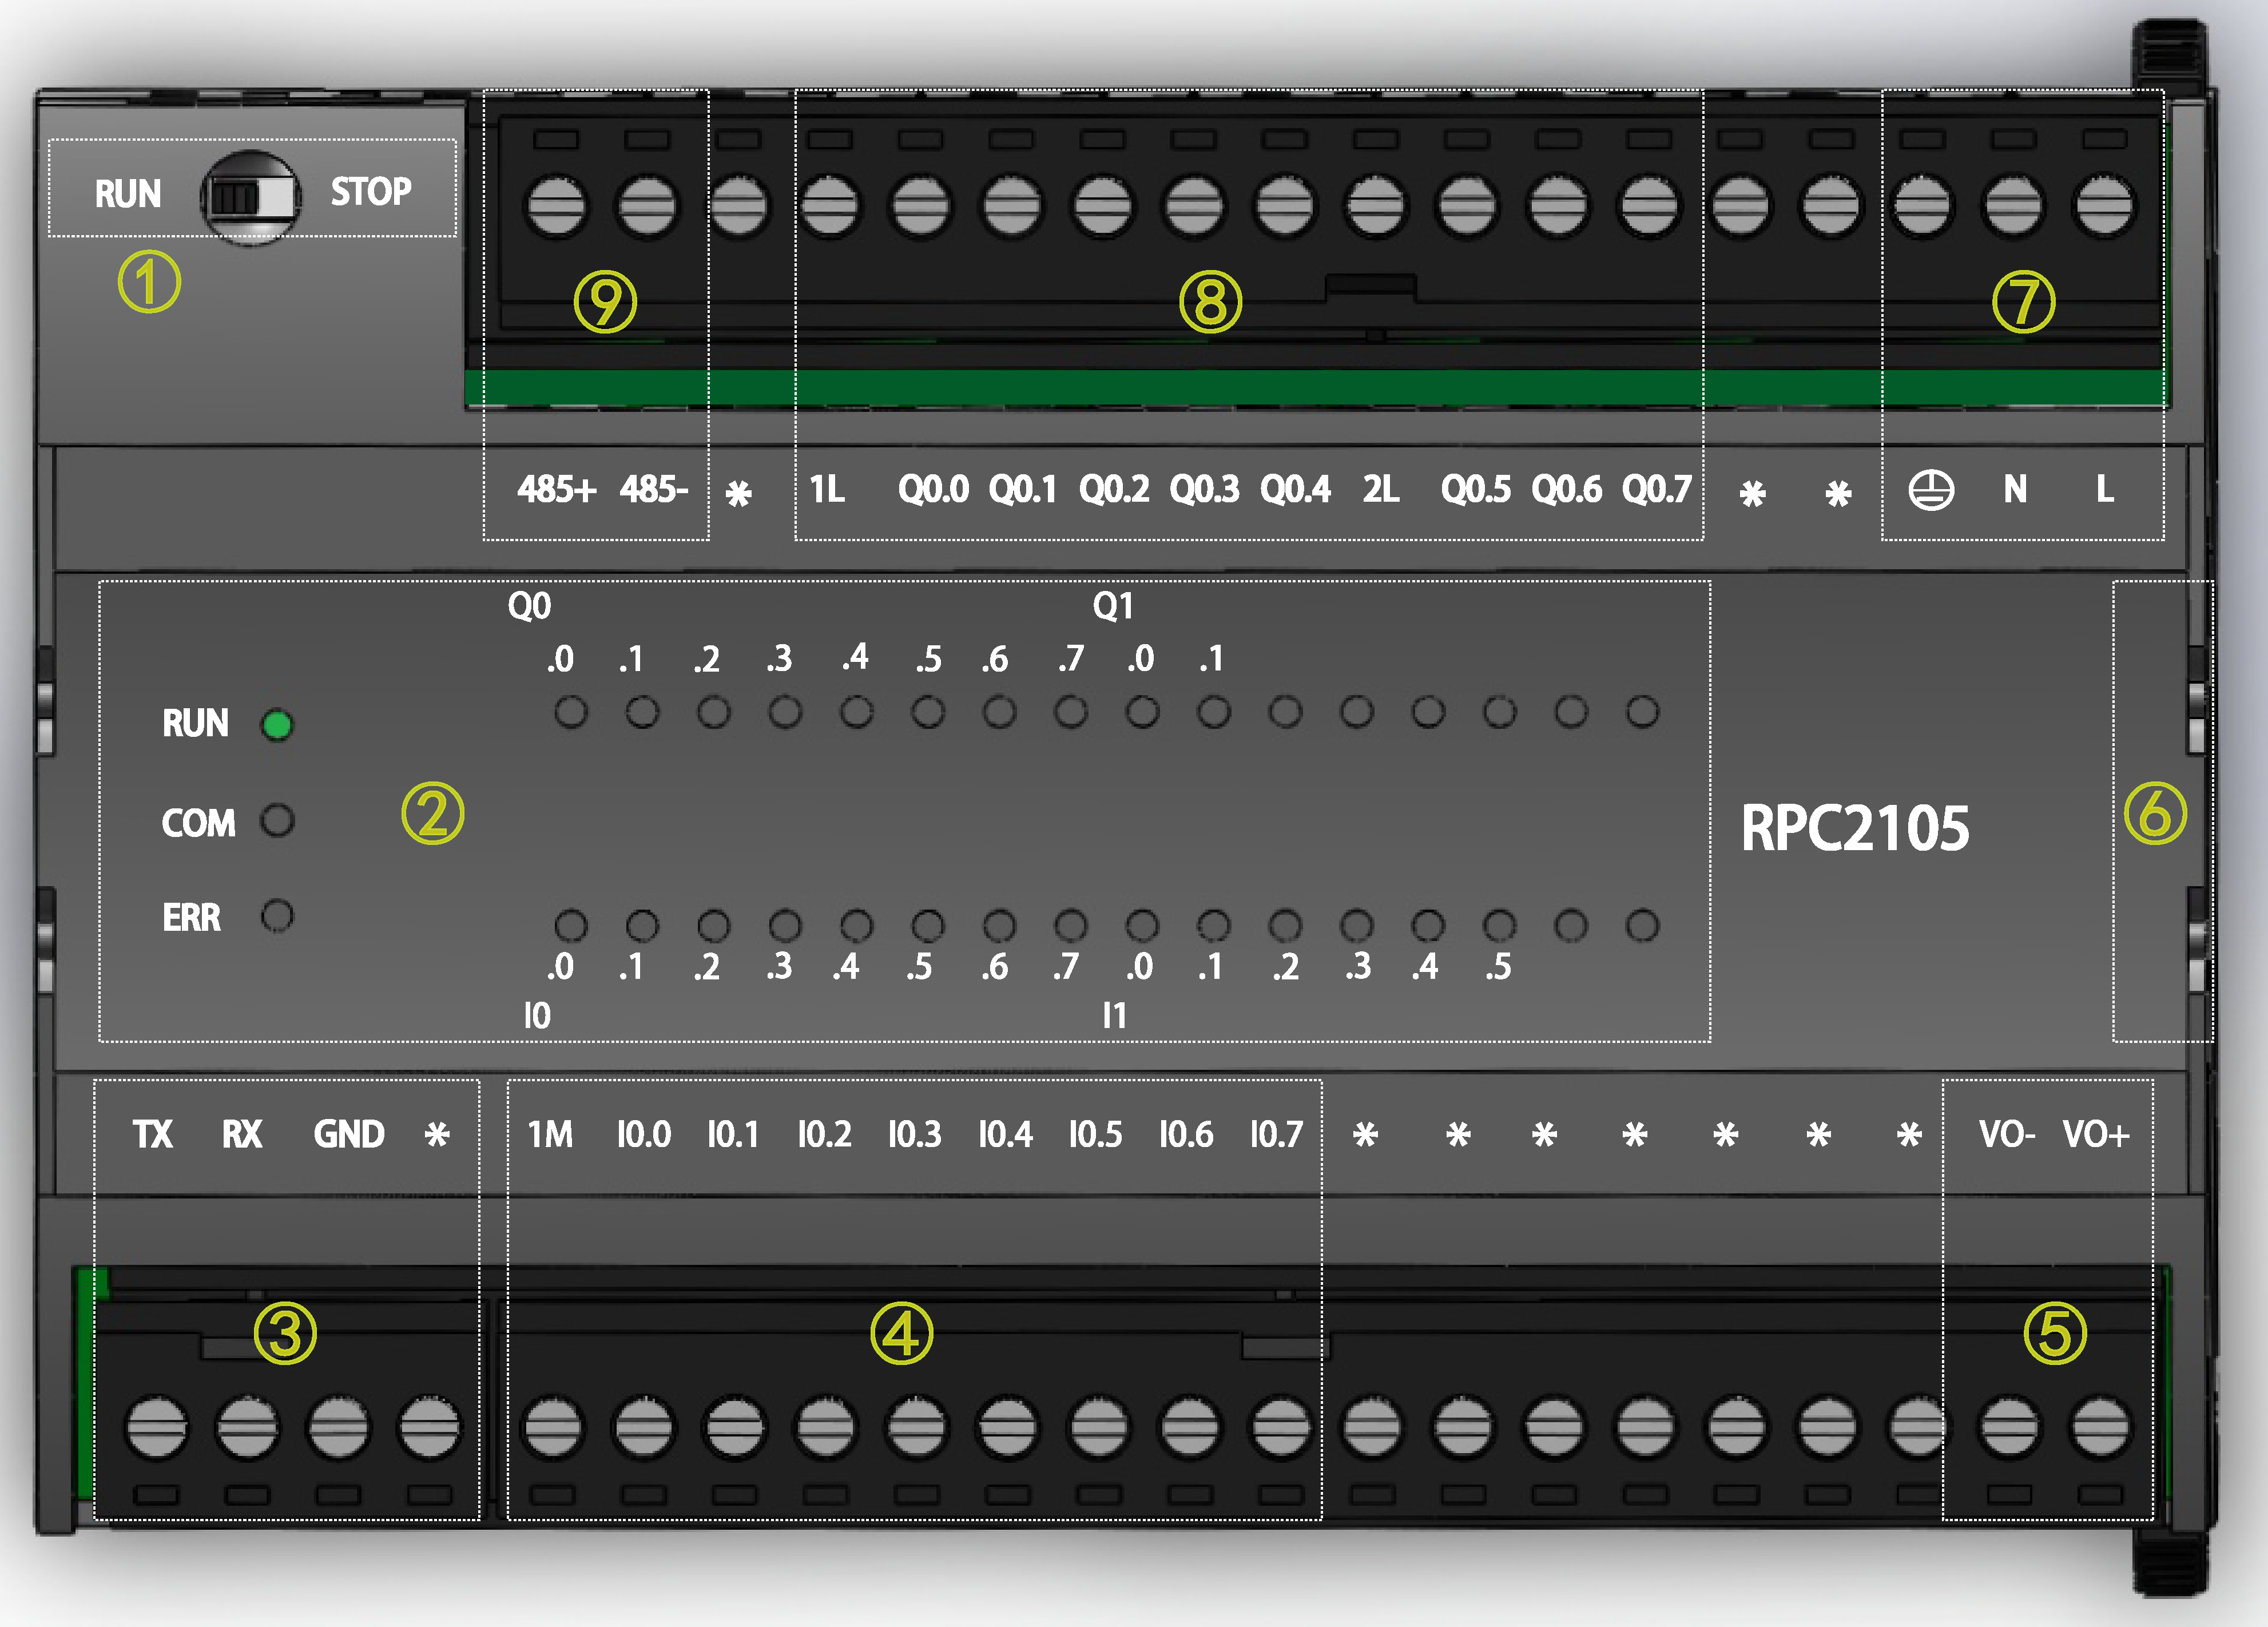2268x1627 pixels.
Task: Click the ERR indicator LED
Action: click(277, 916)
